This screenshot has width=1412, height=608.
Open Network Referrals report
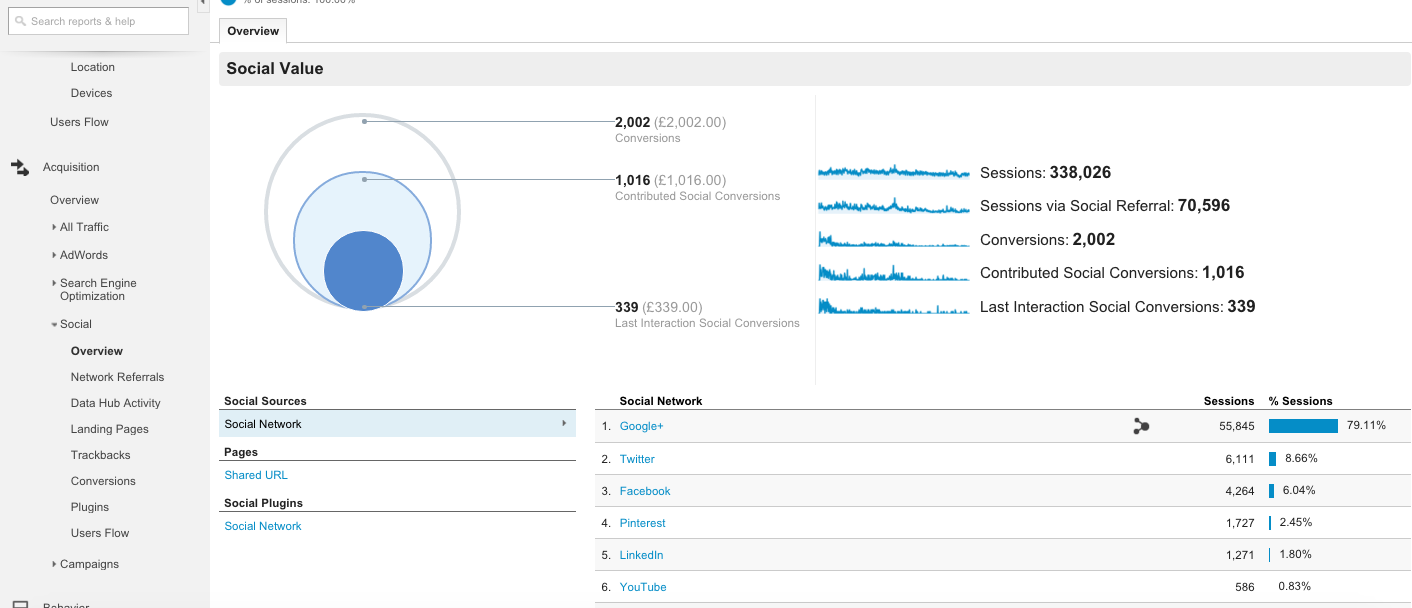click(x=117, y=377)
